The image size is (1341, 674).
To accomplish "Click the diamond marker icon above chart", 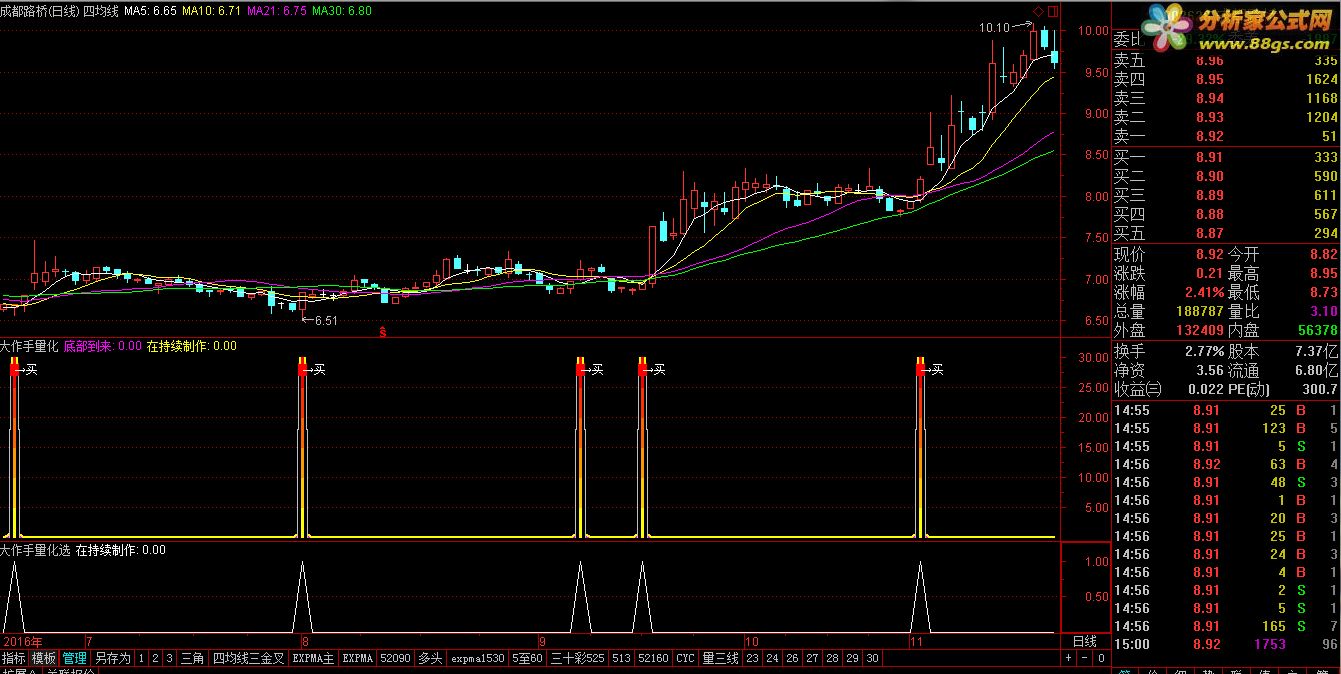I will click(x=1038, y=11).
